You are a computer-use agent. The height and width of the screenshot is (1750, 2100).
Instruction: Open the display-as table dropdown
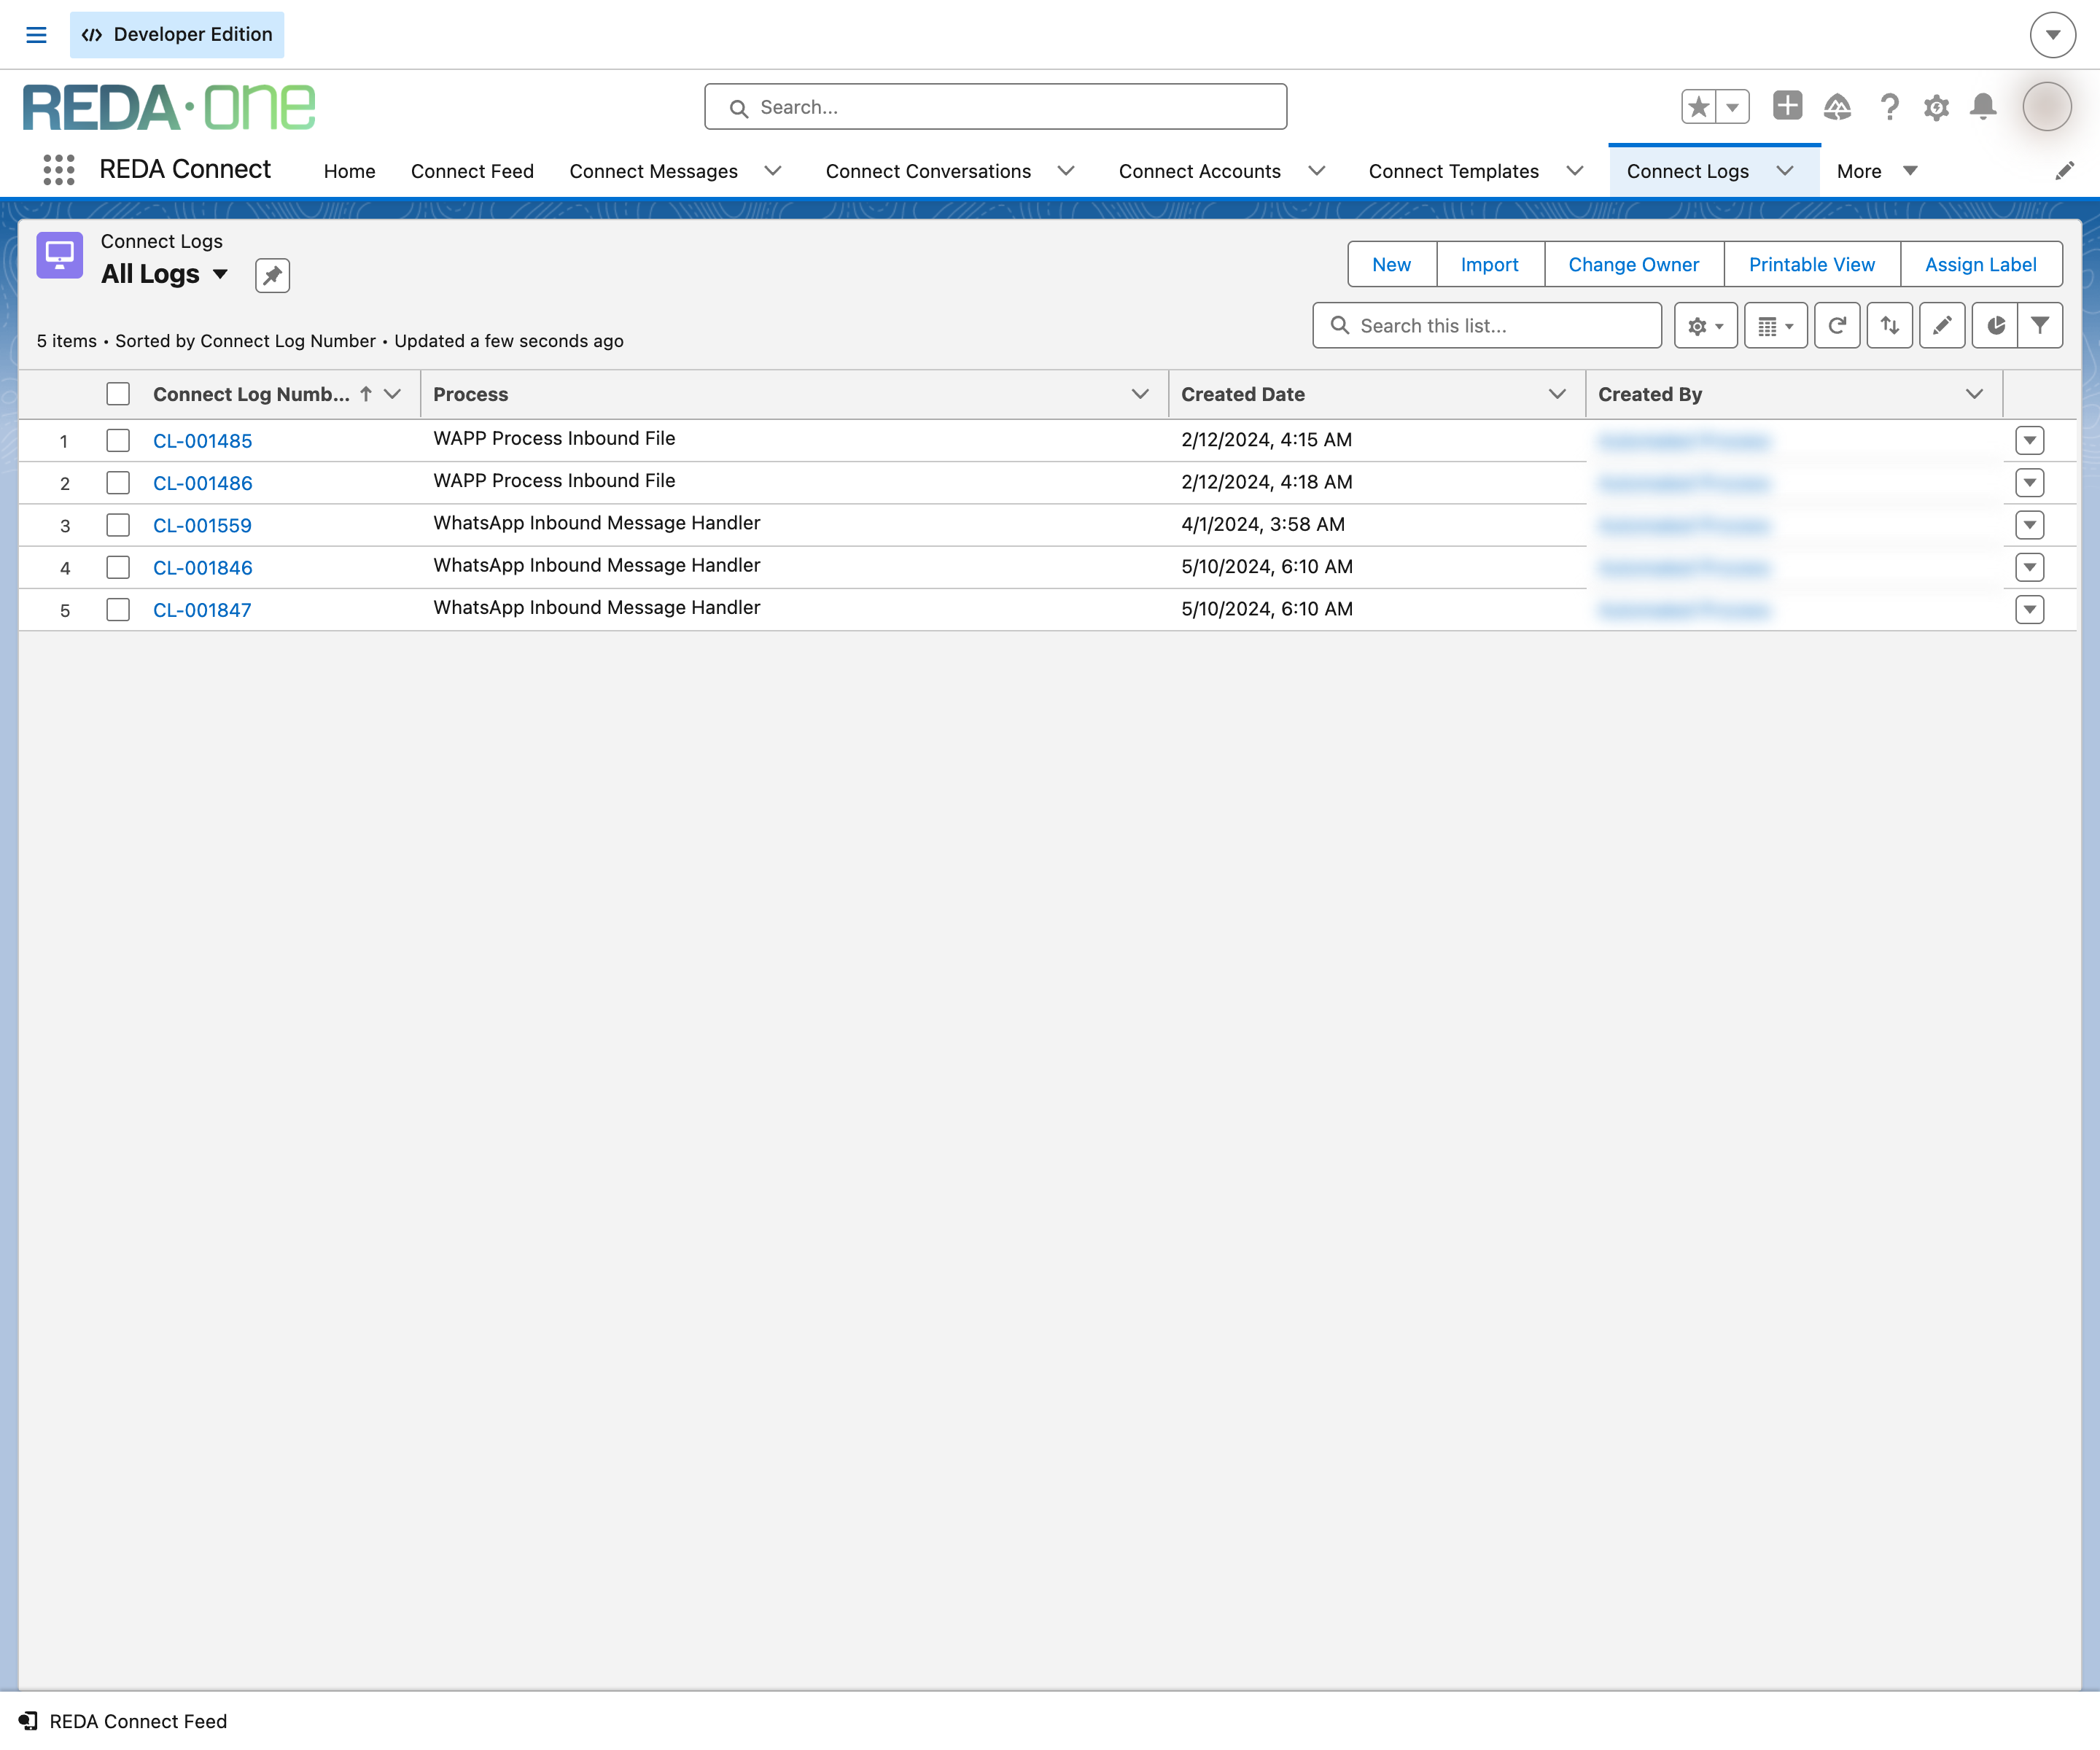pyautogui.click(x=1776, y=325)
